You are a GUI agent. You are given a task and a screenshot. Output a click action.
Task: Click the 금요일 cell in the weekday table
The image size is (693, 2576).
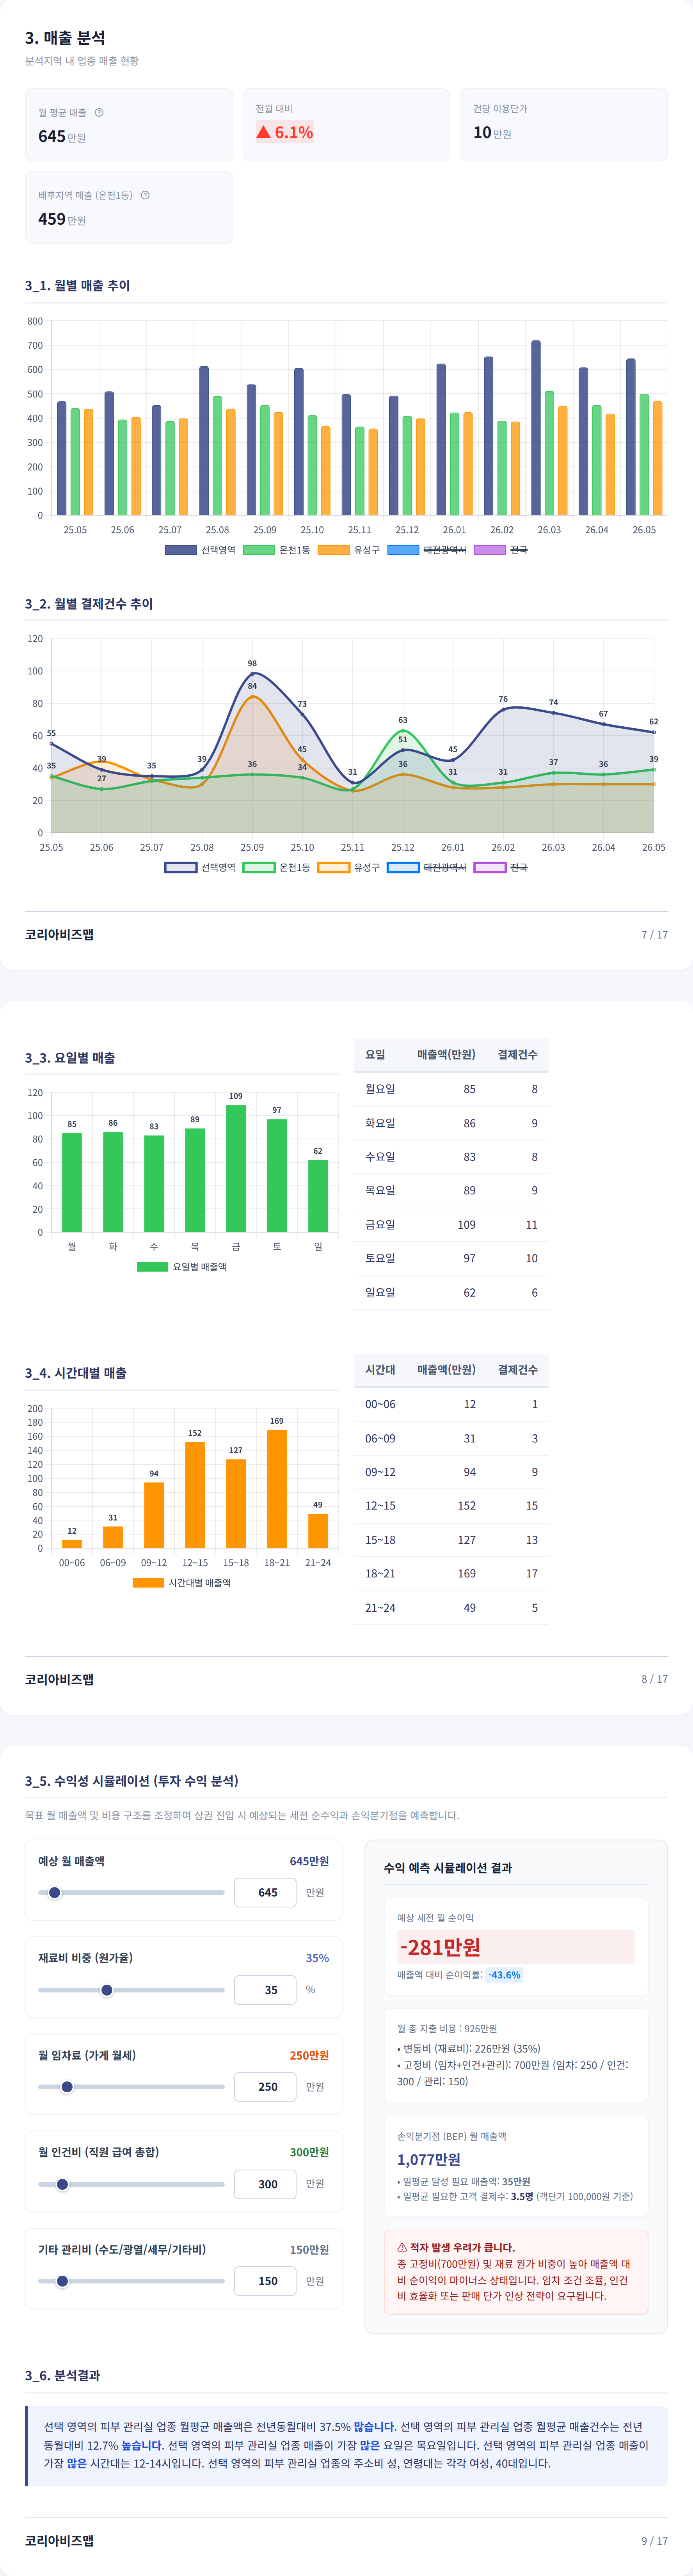point(380,1224)
